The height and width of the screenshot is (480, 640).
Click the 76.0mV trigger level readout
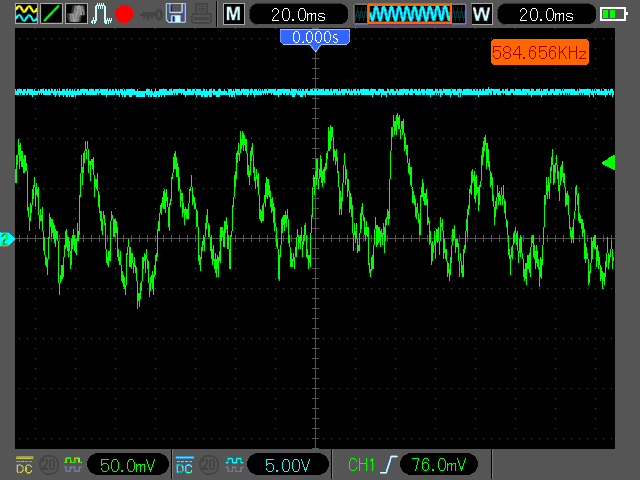438,465
